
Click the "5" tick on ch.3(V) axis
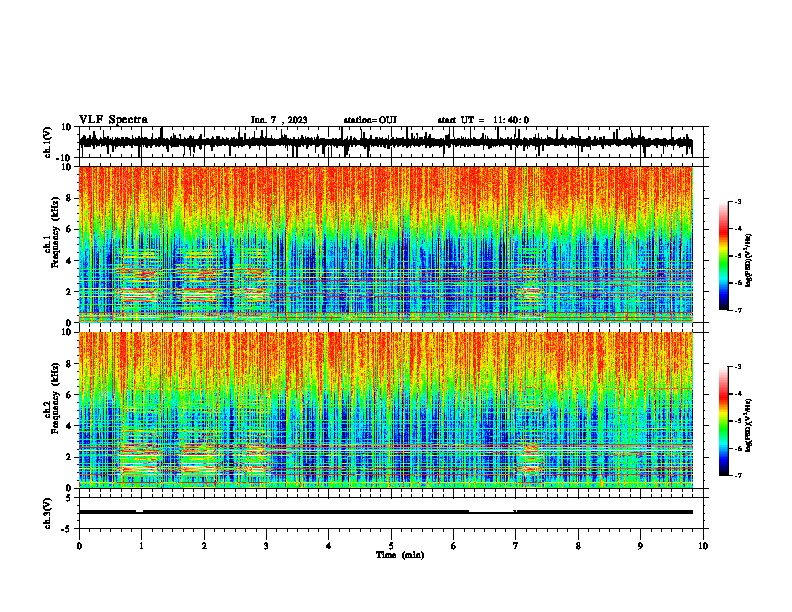[x=70, y=498]
